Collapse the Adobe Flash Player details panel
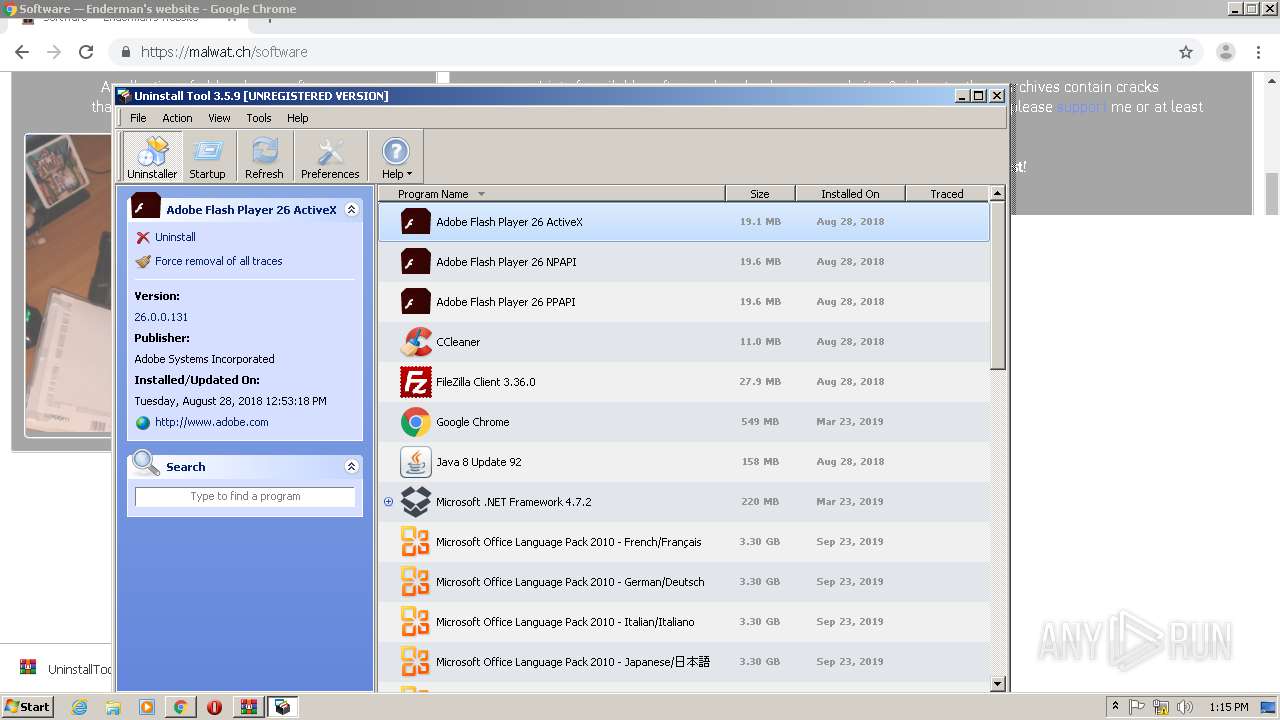Screen dimensions: 1280x720 (351, 210)
